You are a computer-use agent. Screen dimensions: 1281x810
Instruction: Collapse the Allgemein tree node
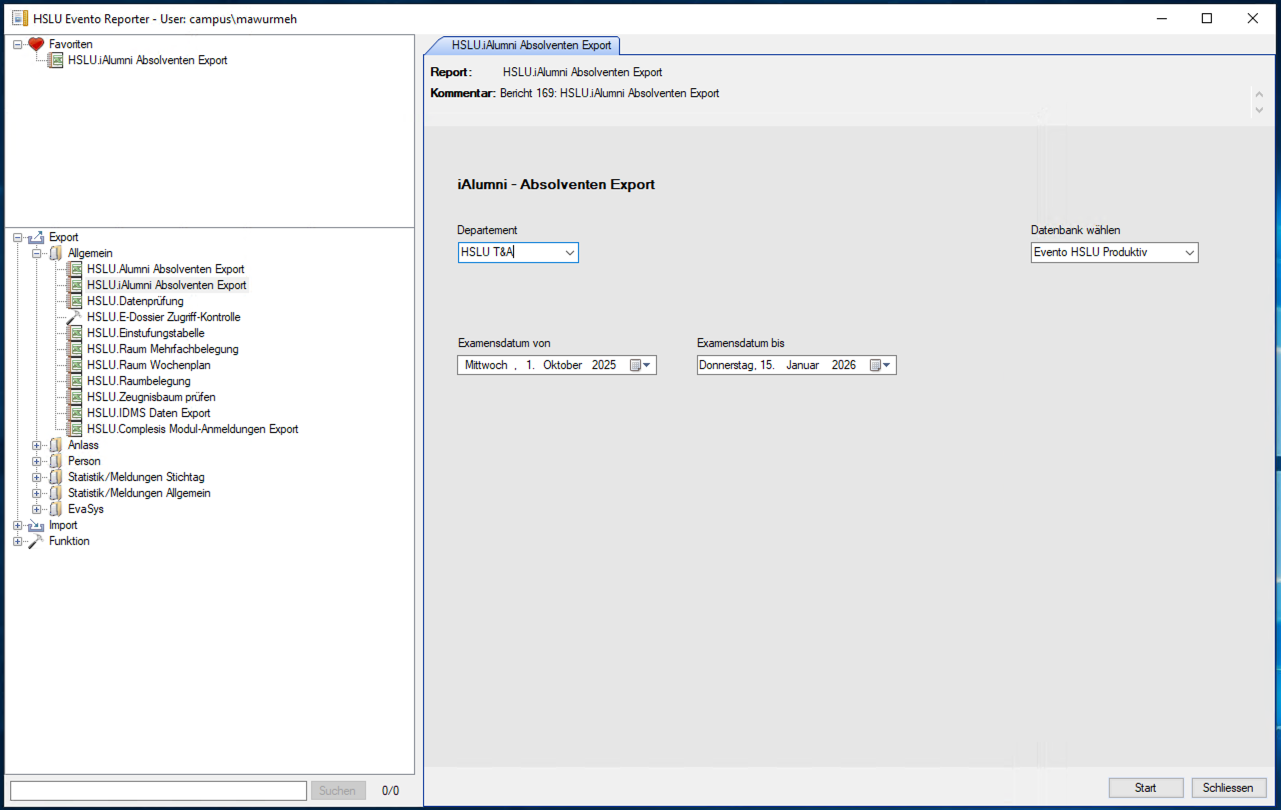point(37,253)
